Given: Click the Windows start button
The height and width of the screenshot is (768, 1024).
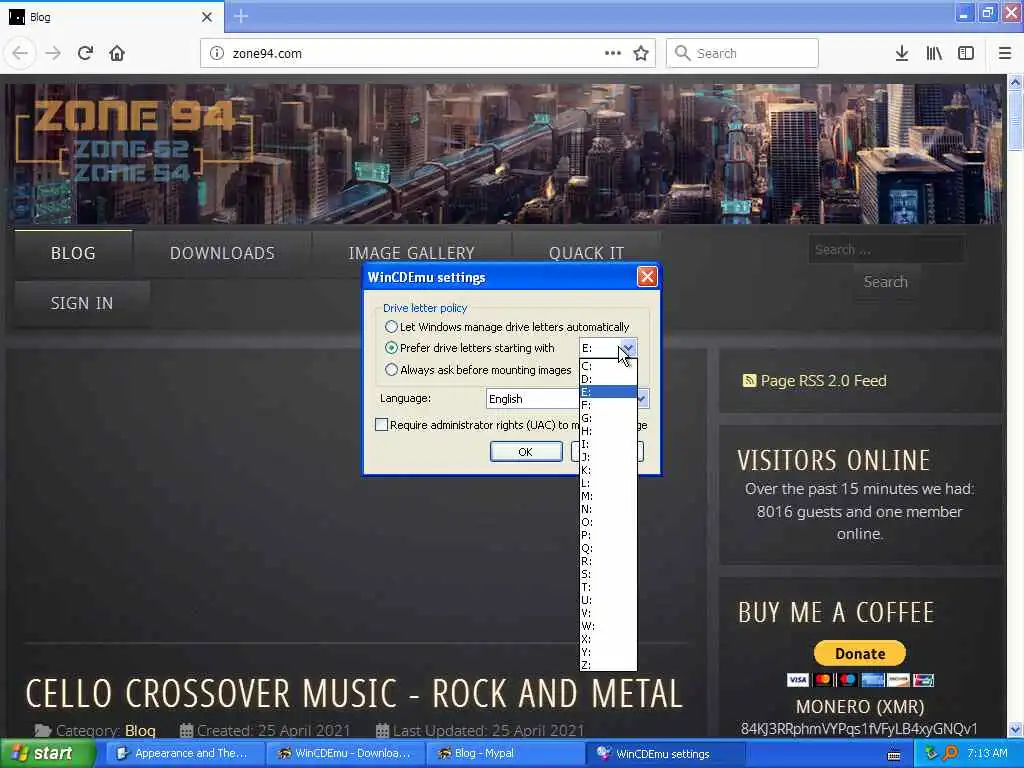Looking at the screenshot, I should (x=46, y=753).
